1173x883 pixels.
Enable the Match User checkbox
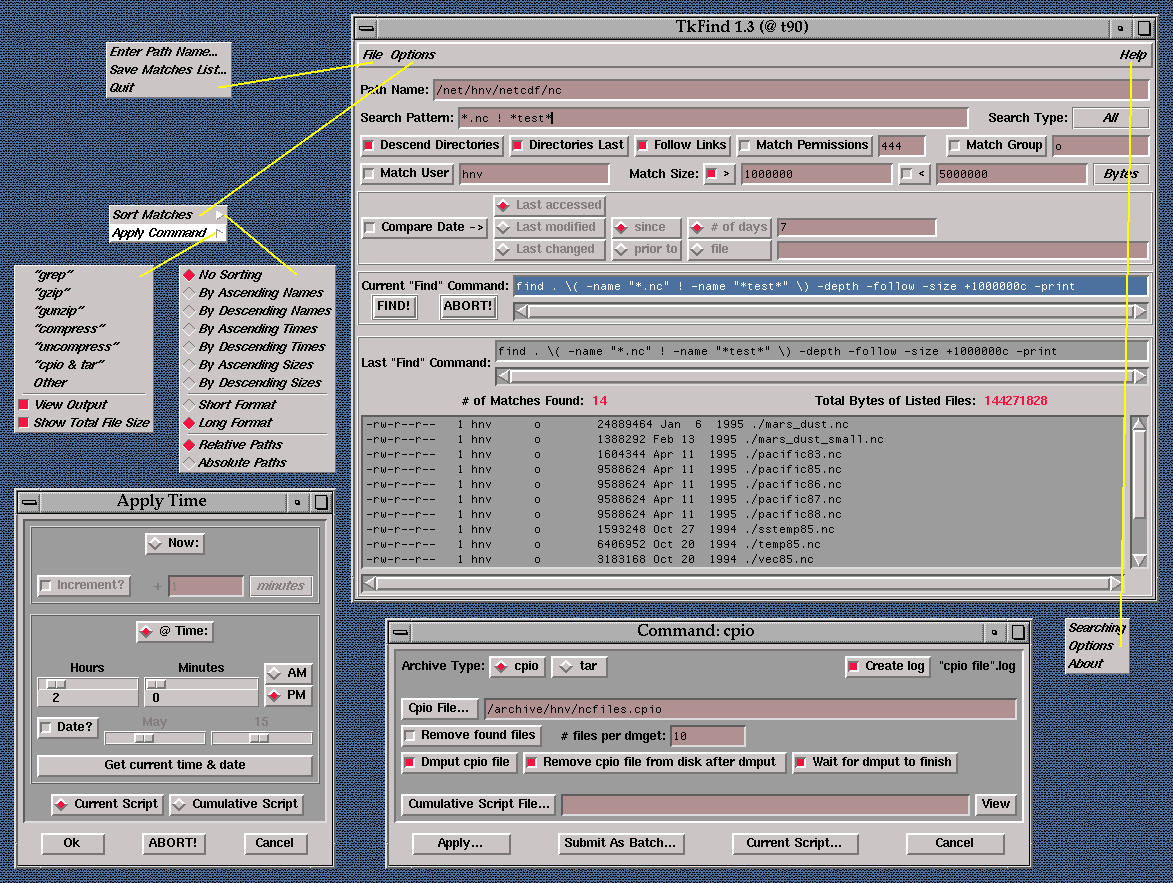405,174
